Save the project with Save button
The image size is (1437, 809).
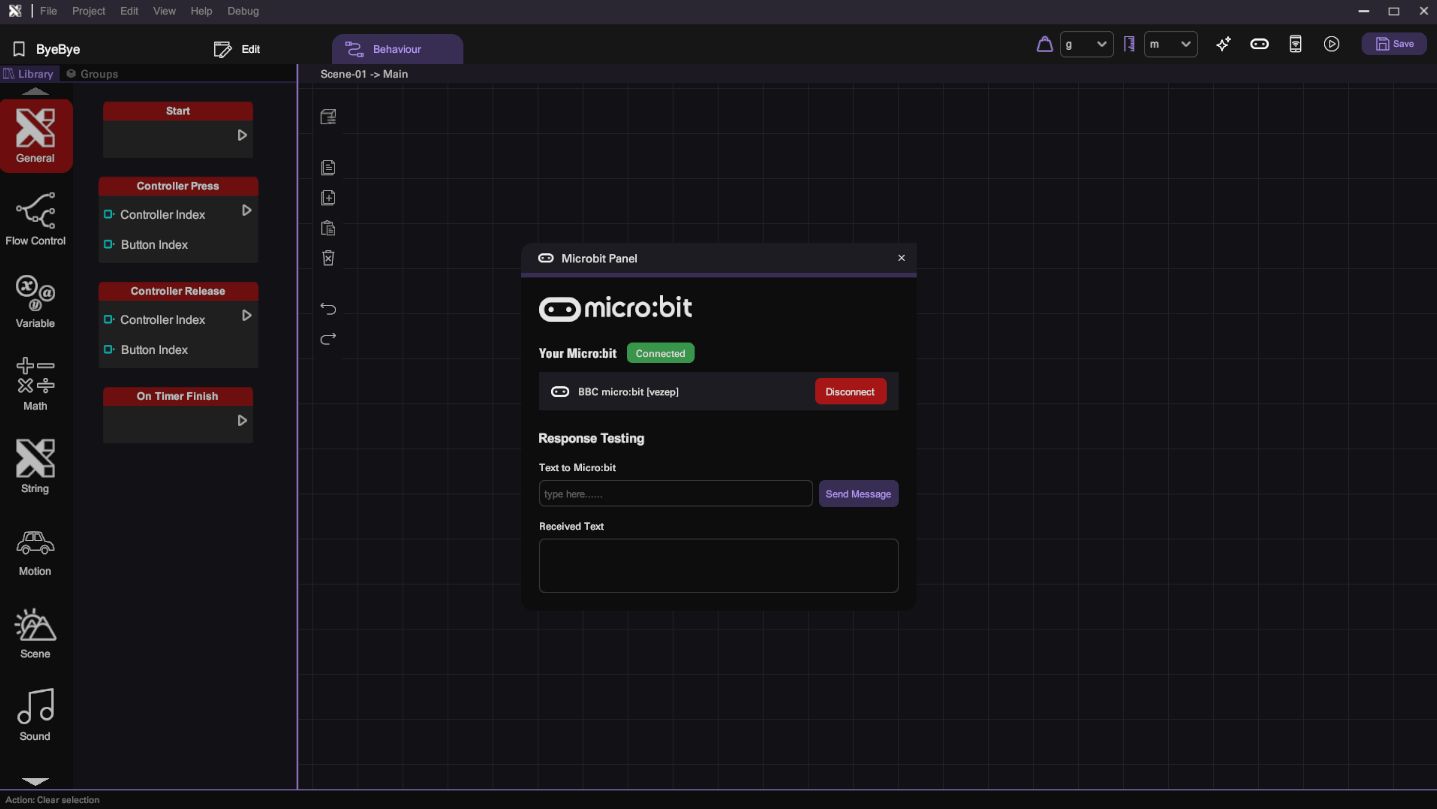pyautogui.click(x=1394, y=44)
